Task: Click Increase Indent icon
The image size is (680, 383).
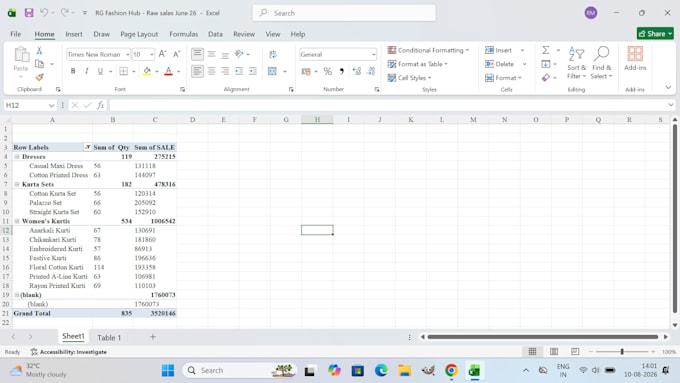Action: pos(253,71)
